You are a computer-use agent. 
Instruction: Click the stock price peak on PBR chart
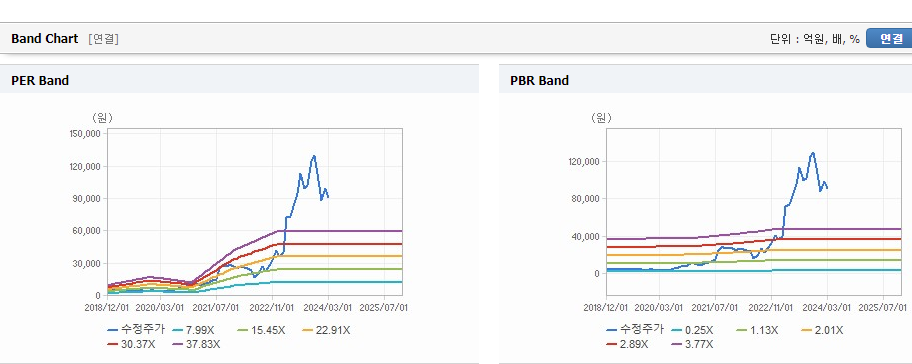click(813, 154)
